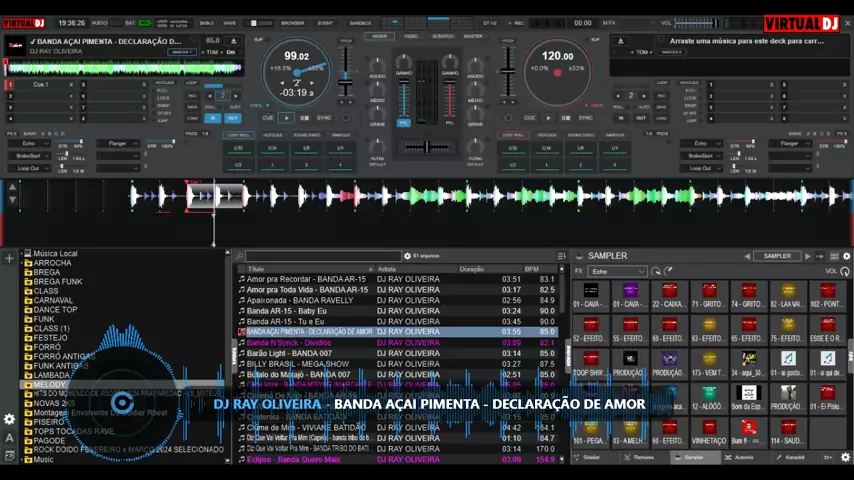Screen dimensions: 854x480
Task: Toggle ROLL loop mode on left deck
Action: click(x=210, y=107)
